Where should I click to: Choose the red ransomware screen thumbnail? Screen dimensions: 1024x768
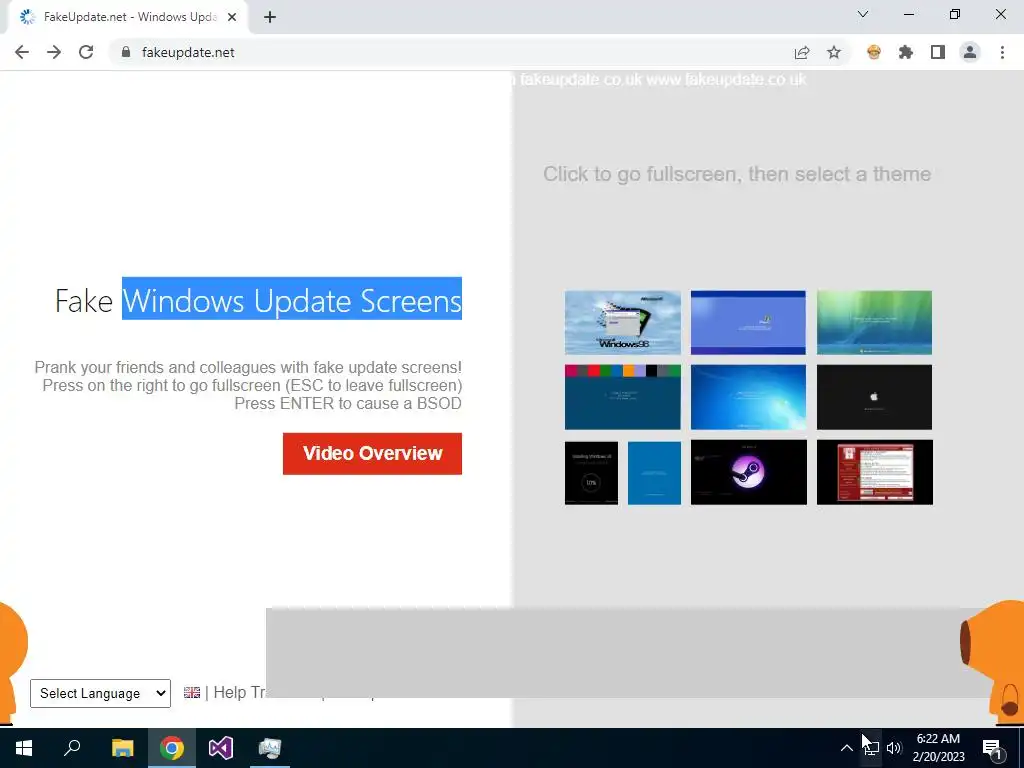[x=874, y=472]
